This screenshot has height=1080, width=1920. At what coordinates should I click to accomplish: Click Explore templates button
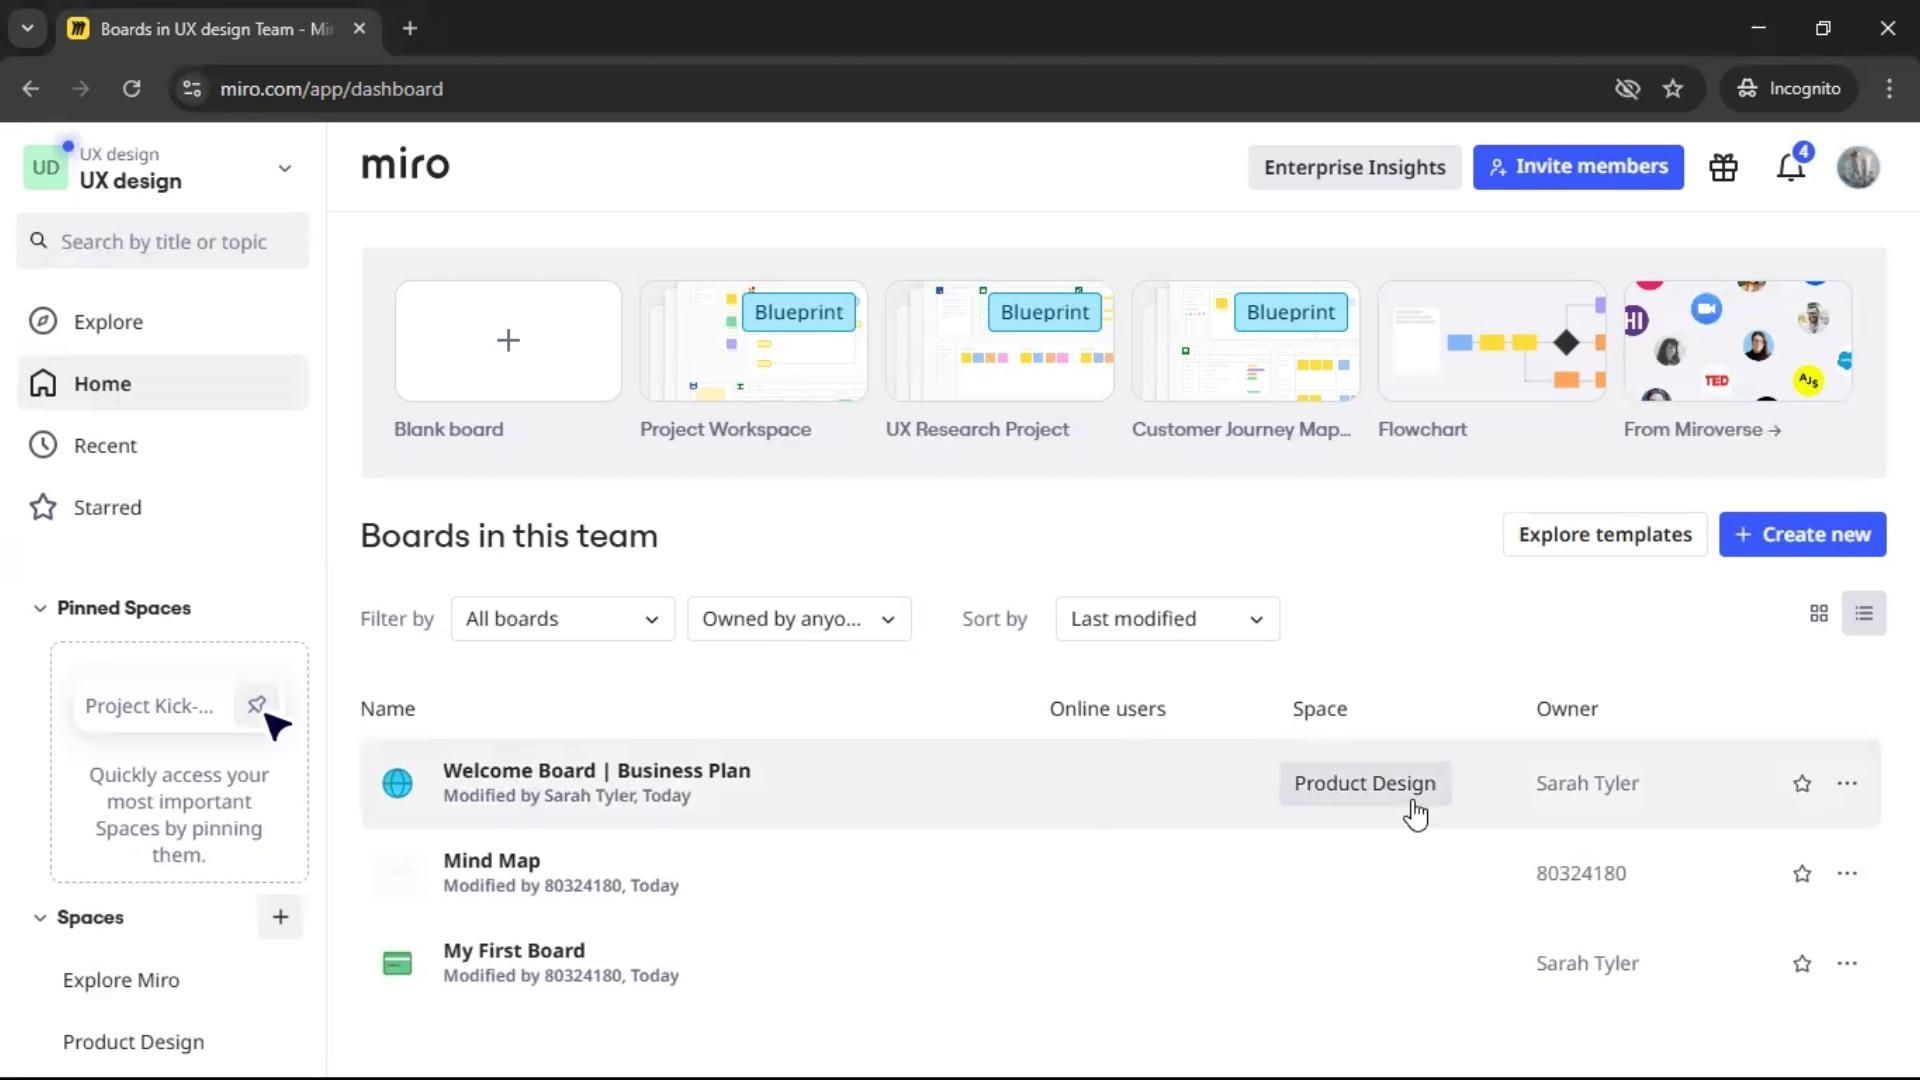coord(1605,535)
